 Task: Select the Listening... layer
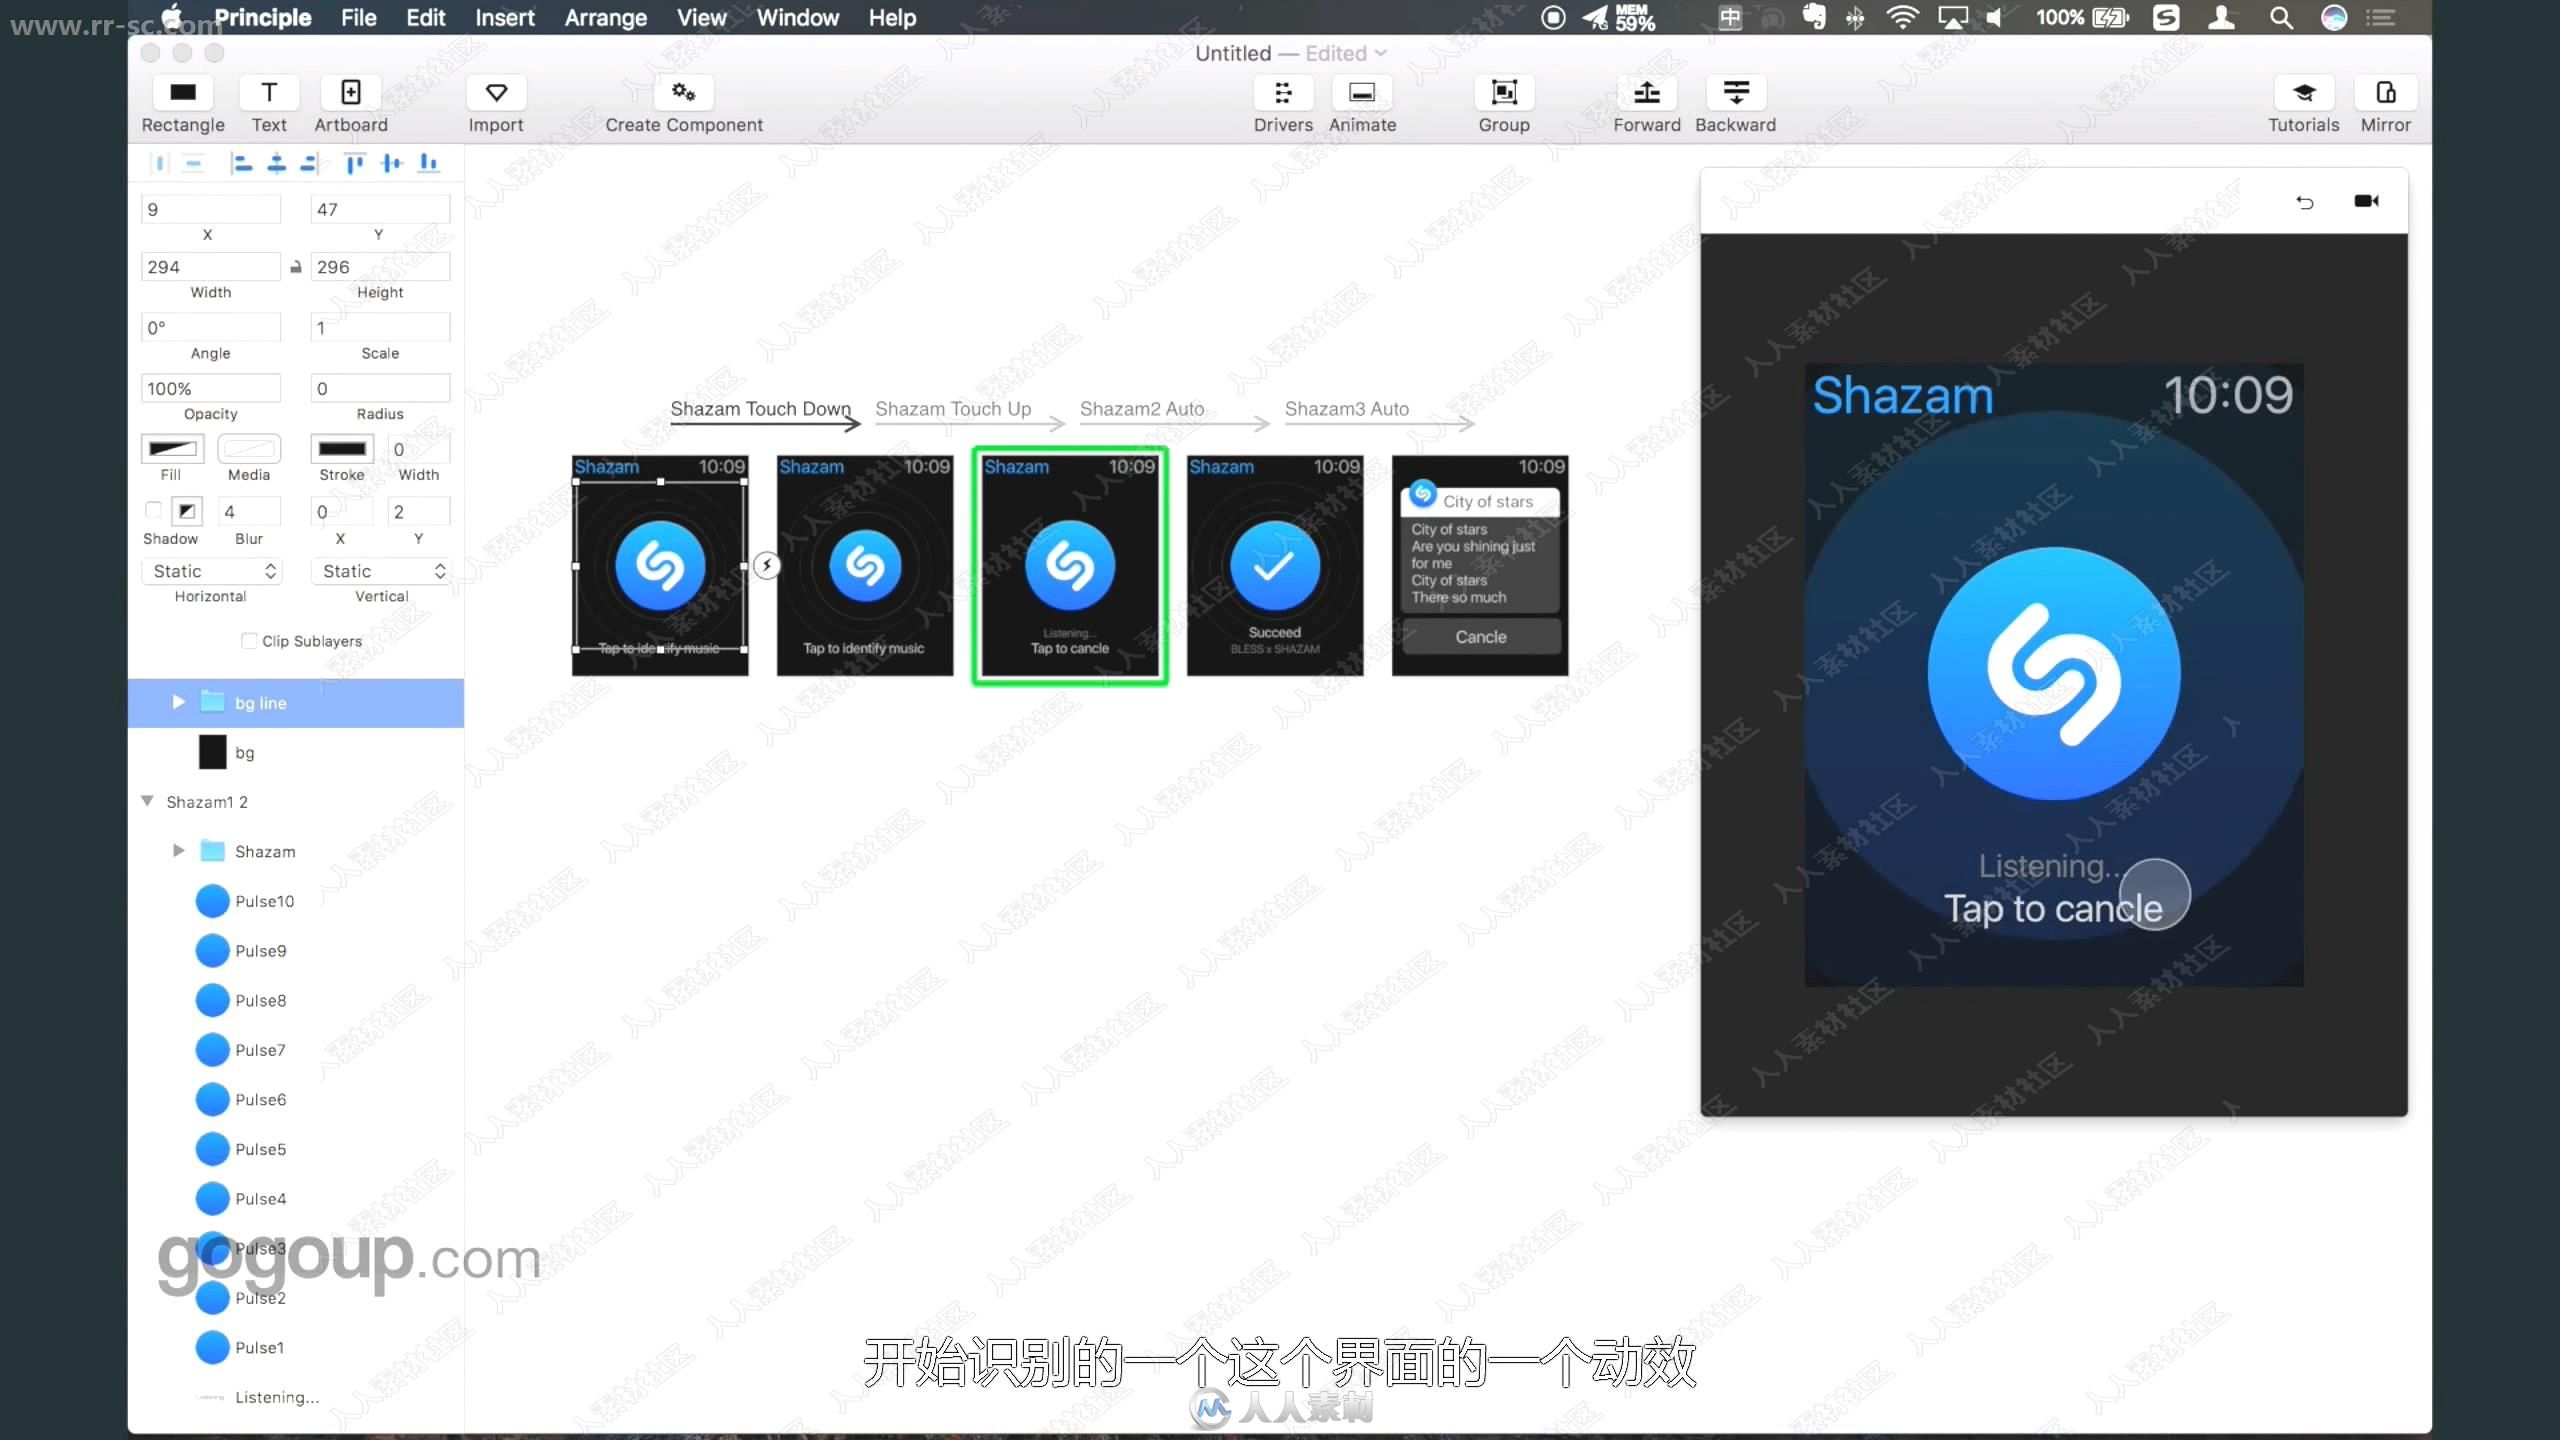296,1397
